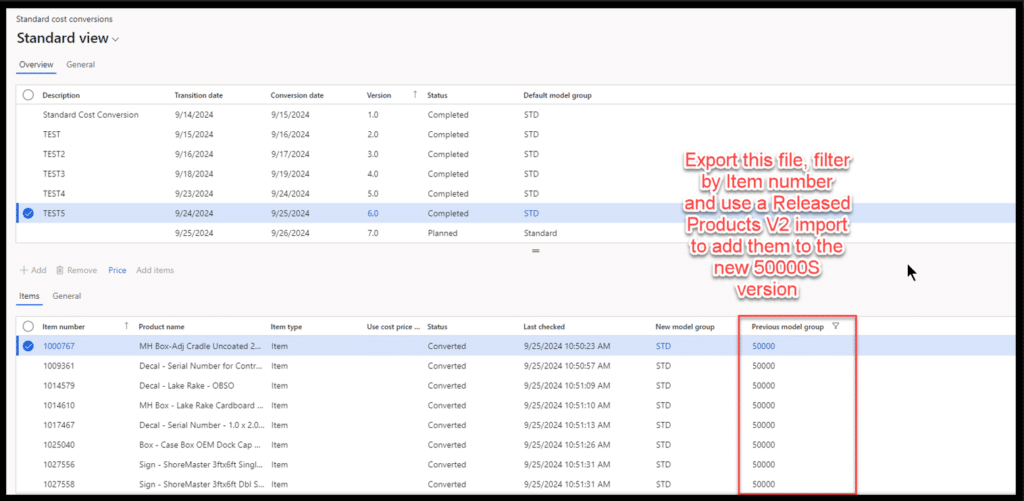Open the STD link in TEST5 row
The height and width of the screenshot is (501, 1024).
pyautogui.click(x=531, y=213)
